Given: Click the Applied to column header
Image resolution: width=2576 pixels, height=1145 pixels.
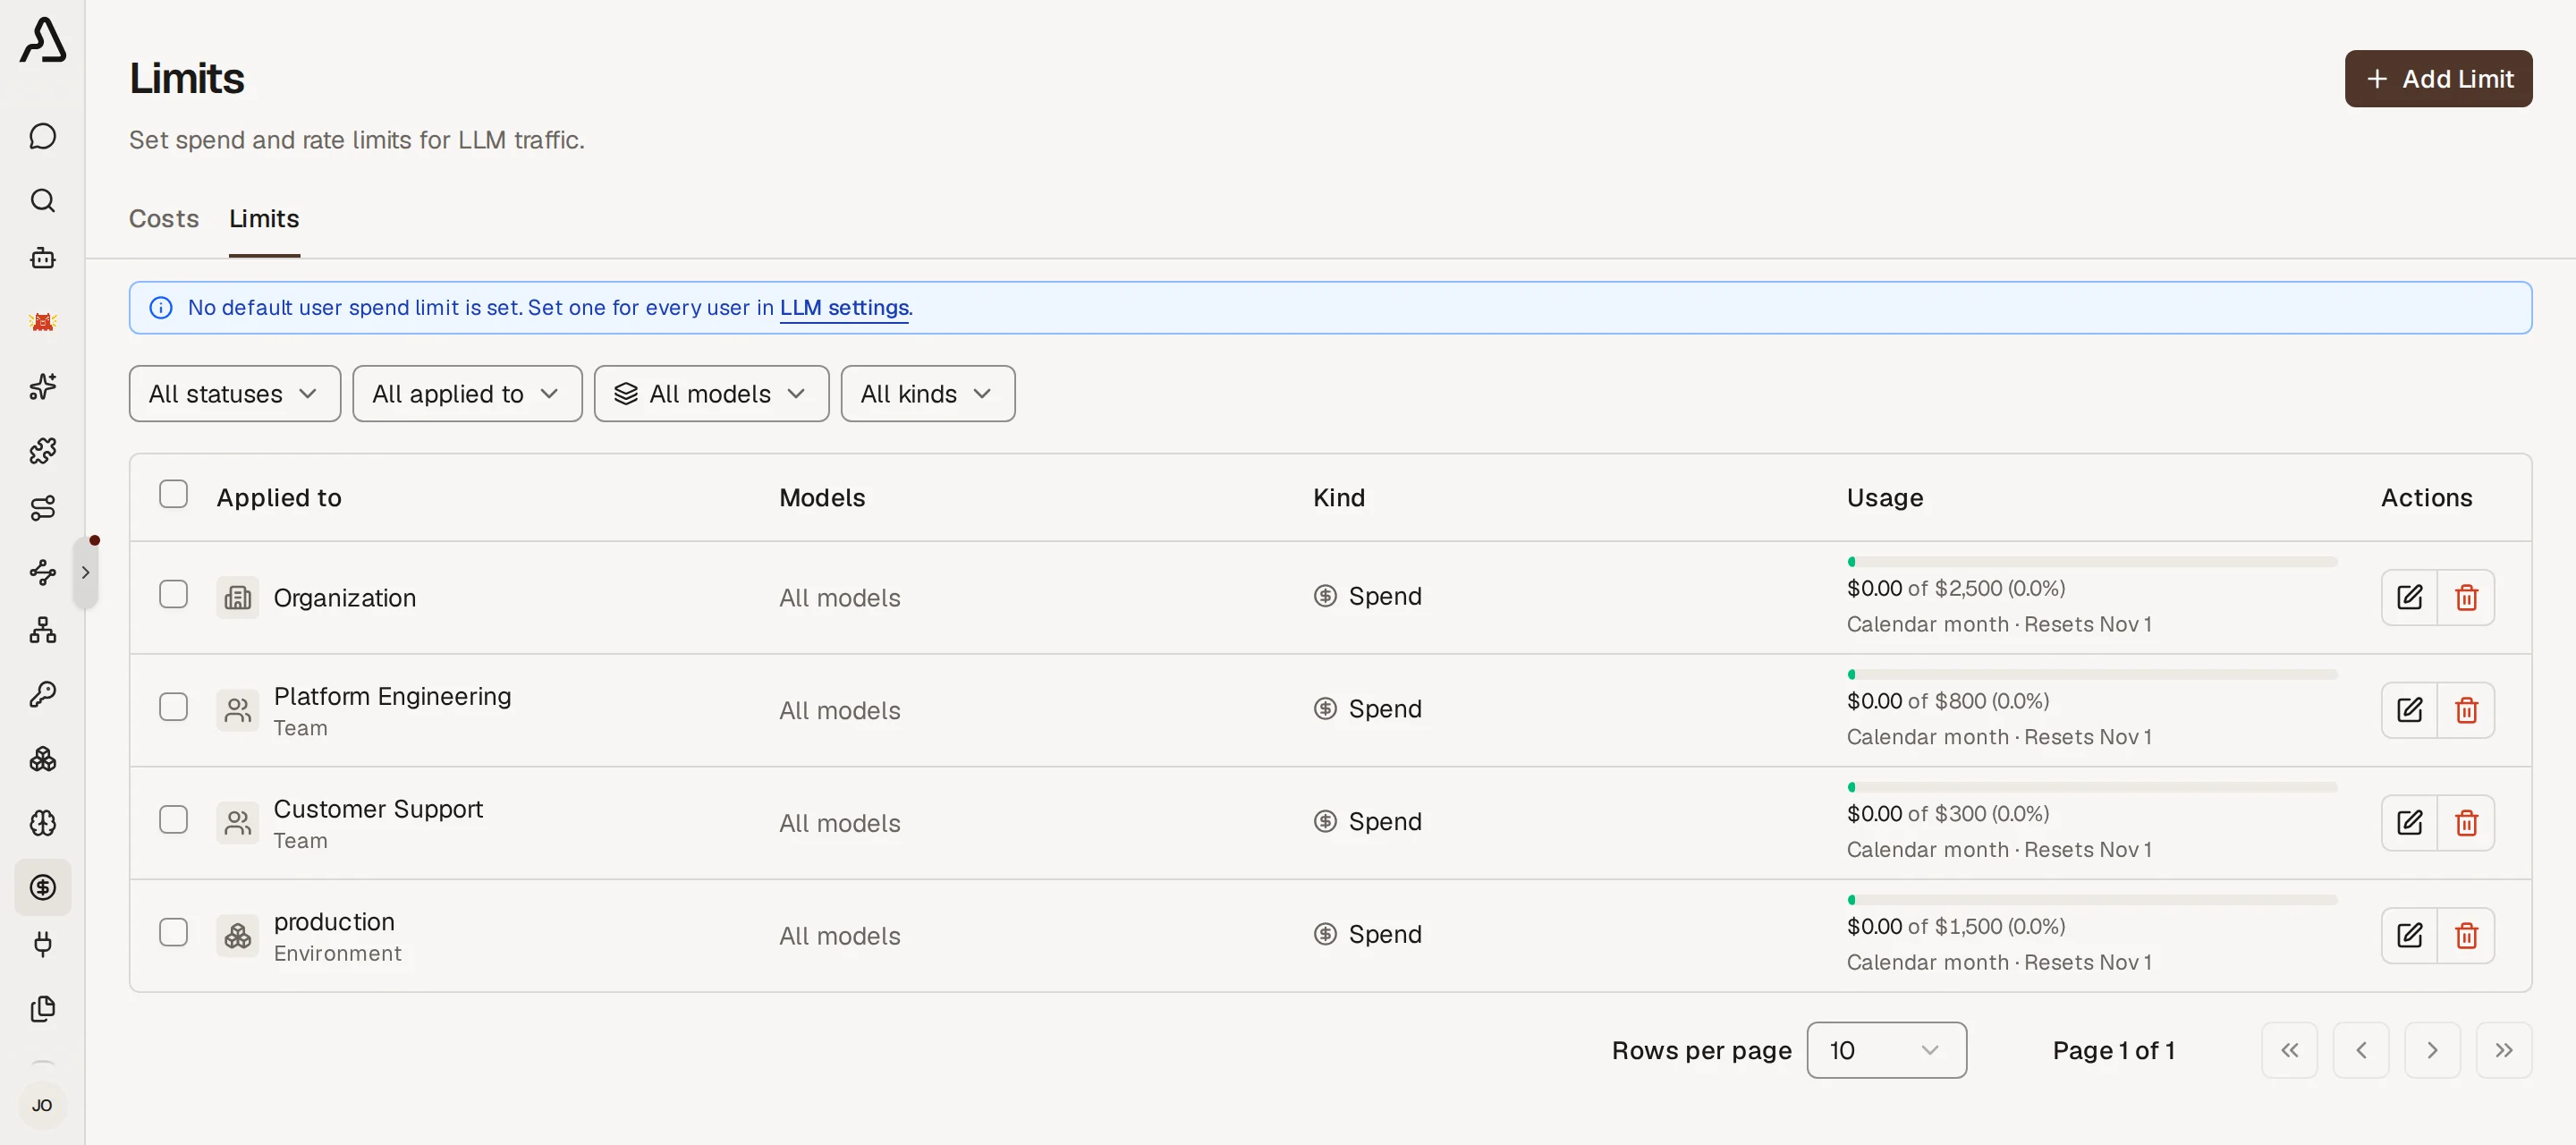Looking at the screenshot, I should (x=279, y=498).
